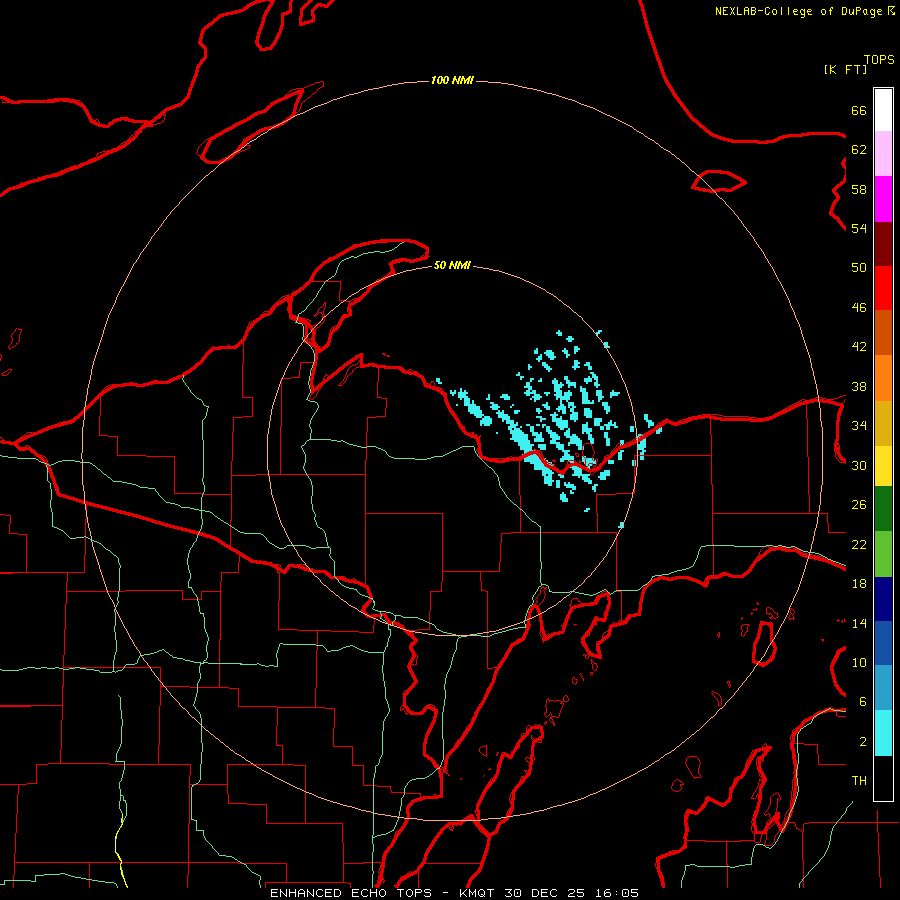
Task: Click the black TH swatch at legend bottom
Action: tap(883, 778)
